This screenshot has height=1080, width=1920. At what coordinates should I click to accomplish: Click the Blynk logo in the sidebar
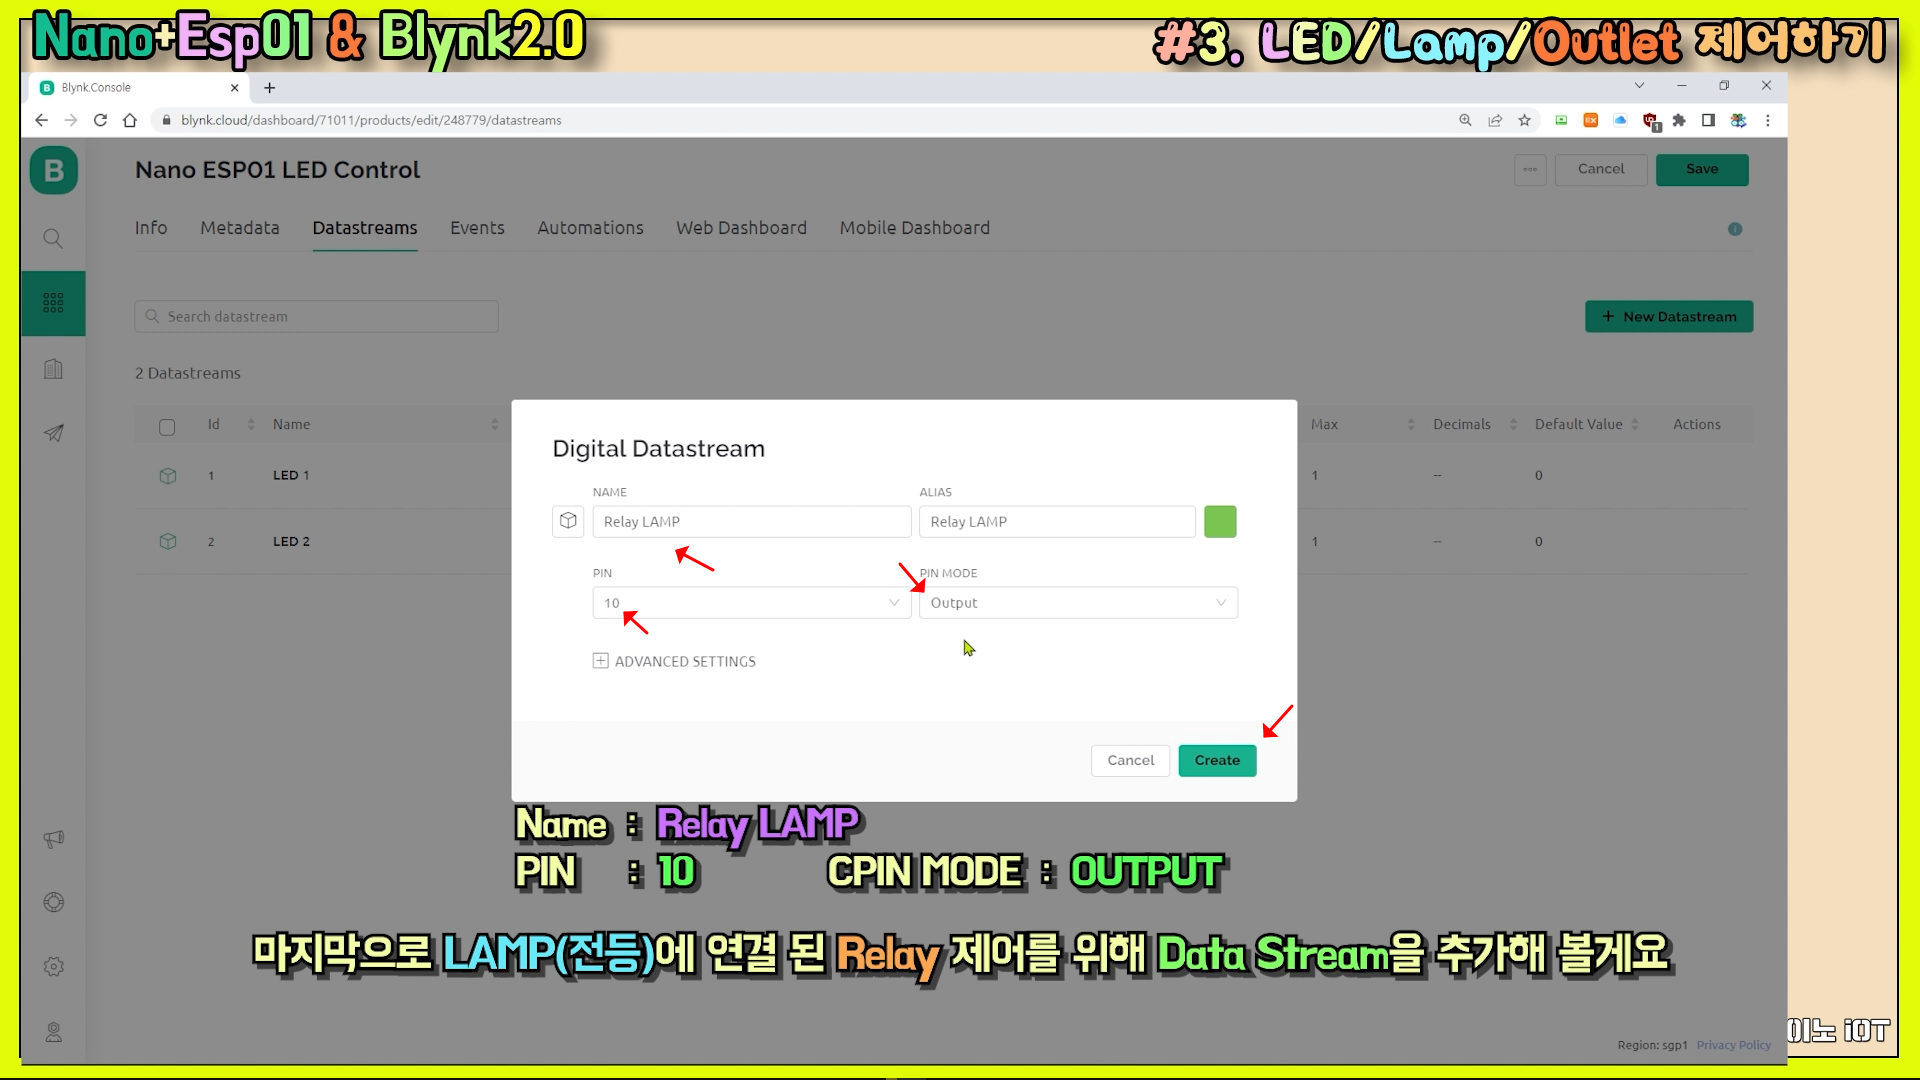tap(54, 171)
